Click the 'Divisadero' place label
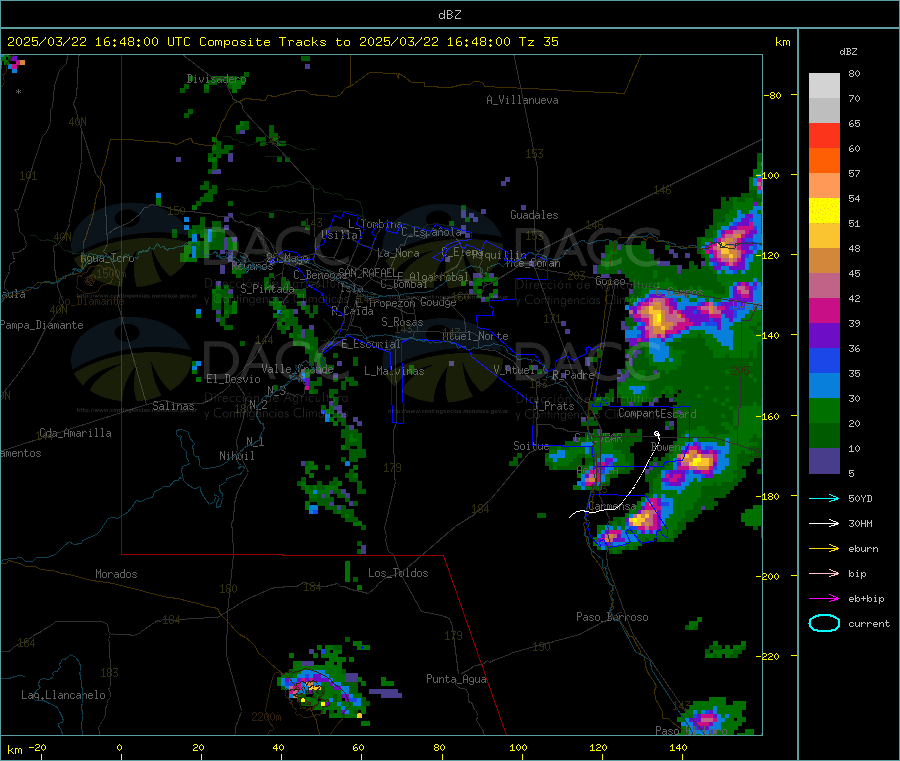 coord(216,79)
